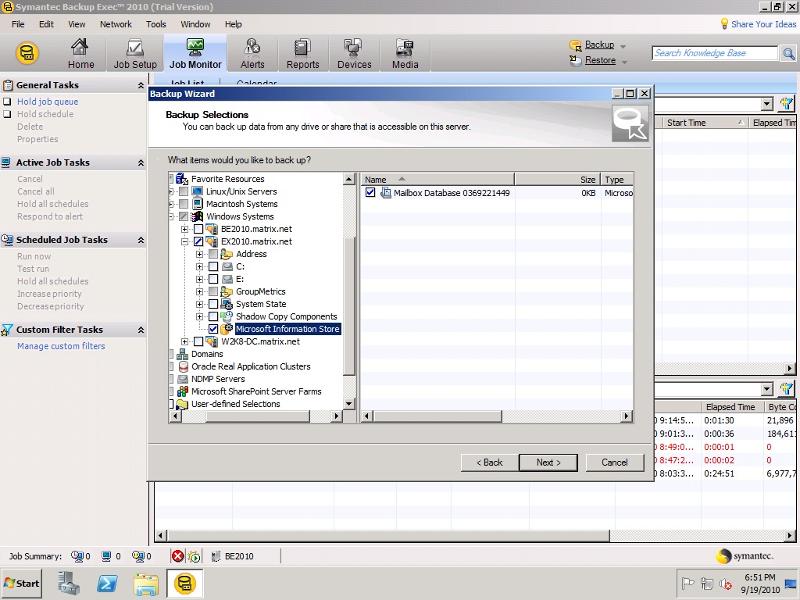Open the View menu
Image resolution: width=800 pixels, height=600 pixels.
[77, 24]
